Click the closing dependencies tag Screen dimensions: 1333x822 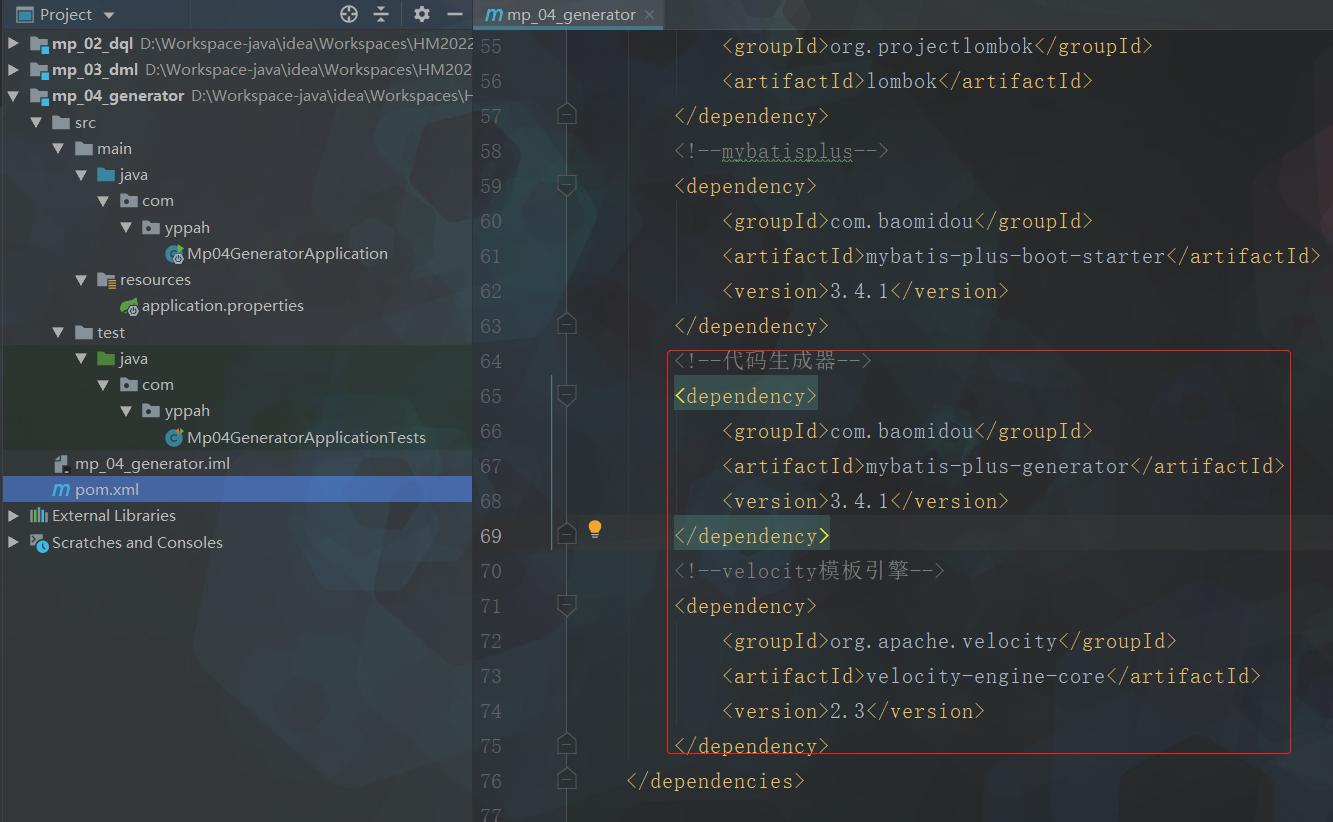click(x=715, y=781)
